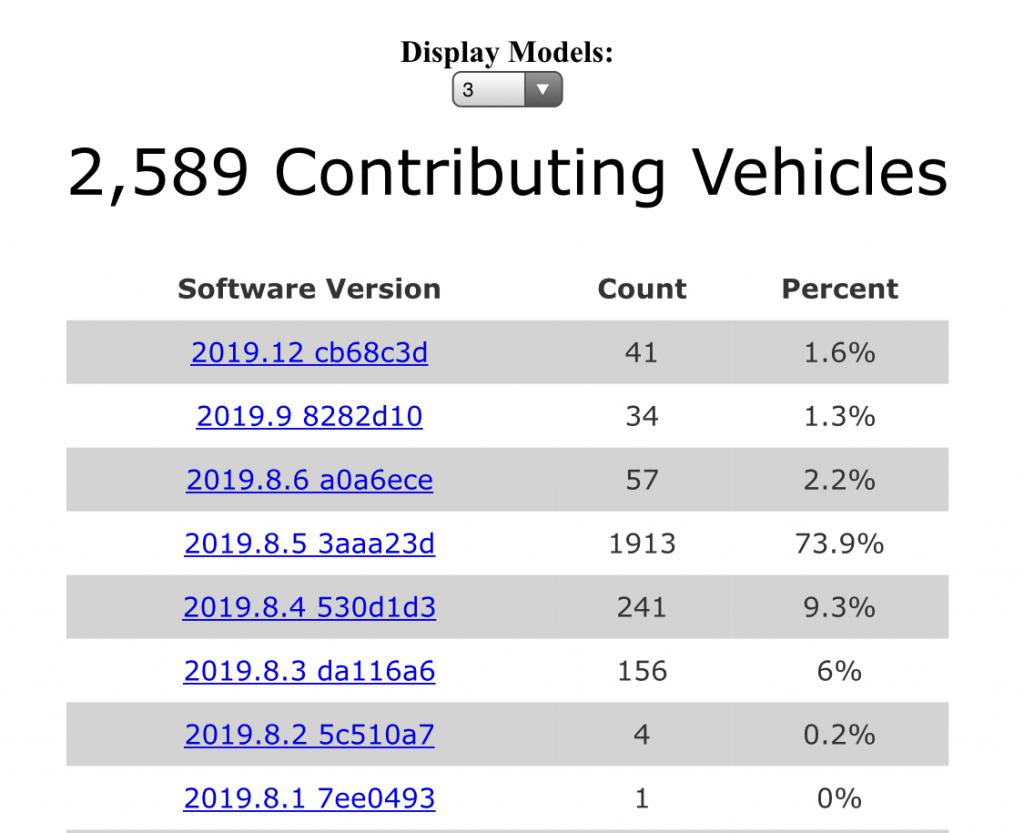This screenshot has width=1024, height=833.
Task: Open the 2019.8.1 7ee0493 version link
Action: tap(309, 798)
